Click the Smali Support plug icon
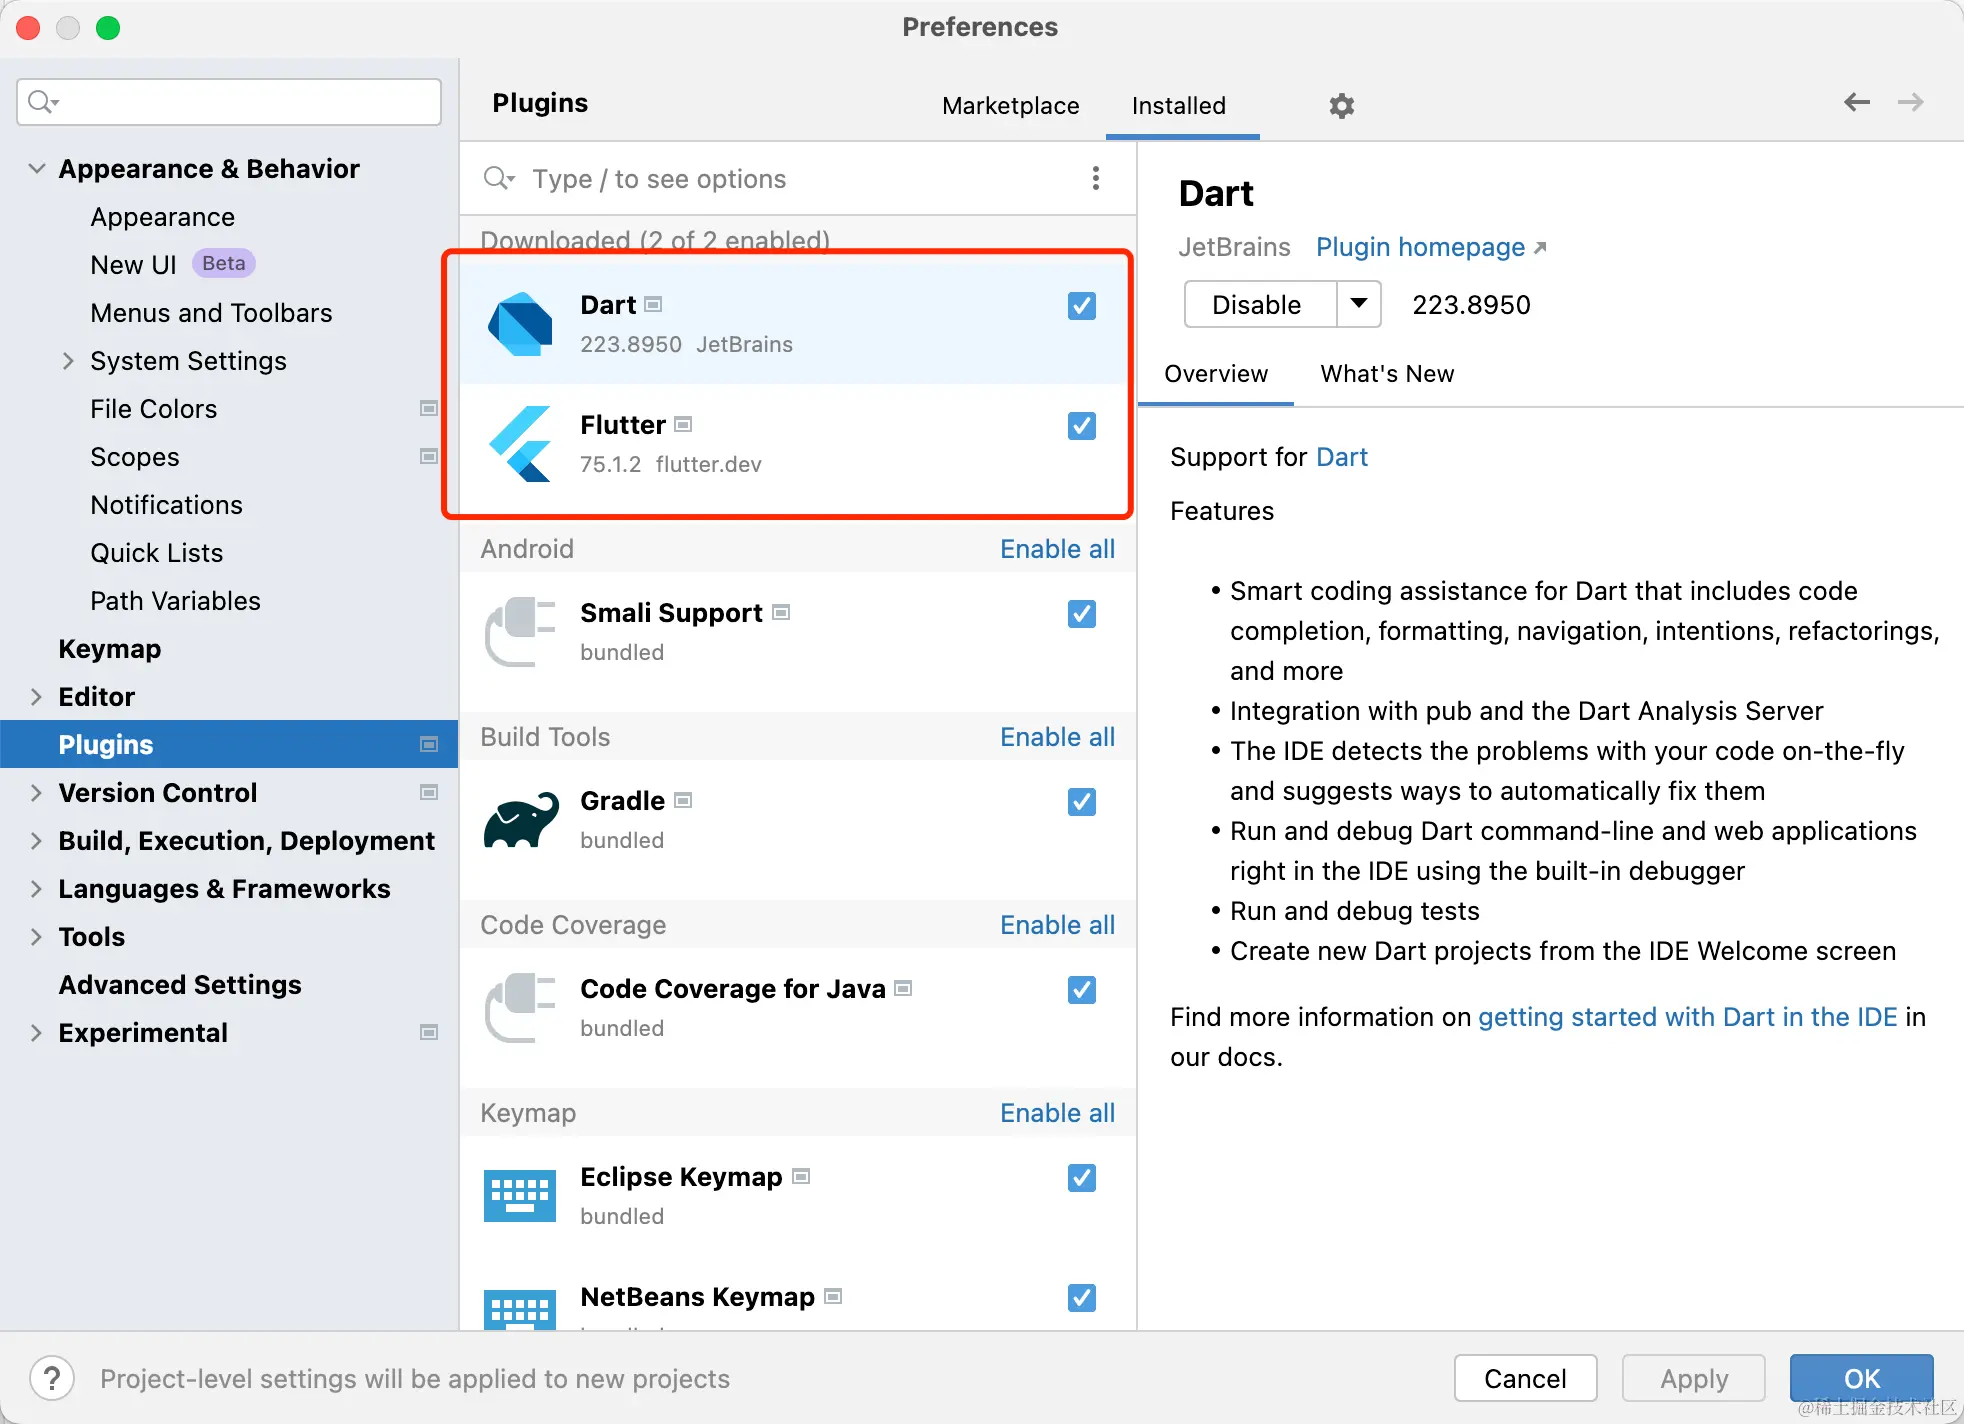This screenshot has width=1964, height=1424. (520, 632)
